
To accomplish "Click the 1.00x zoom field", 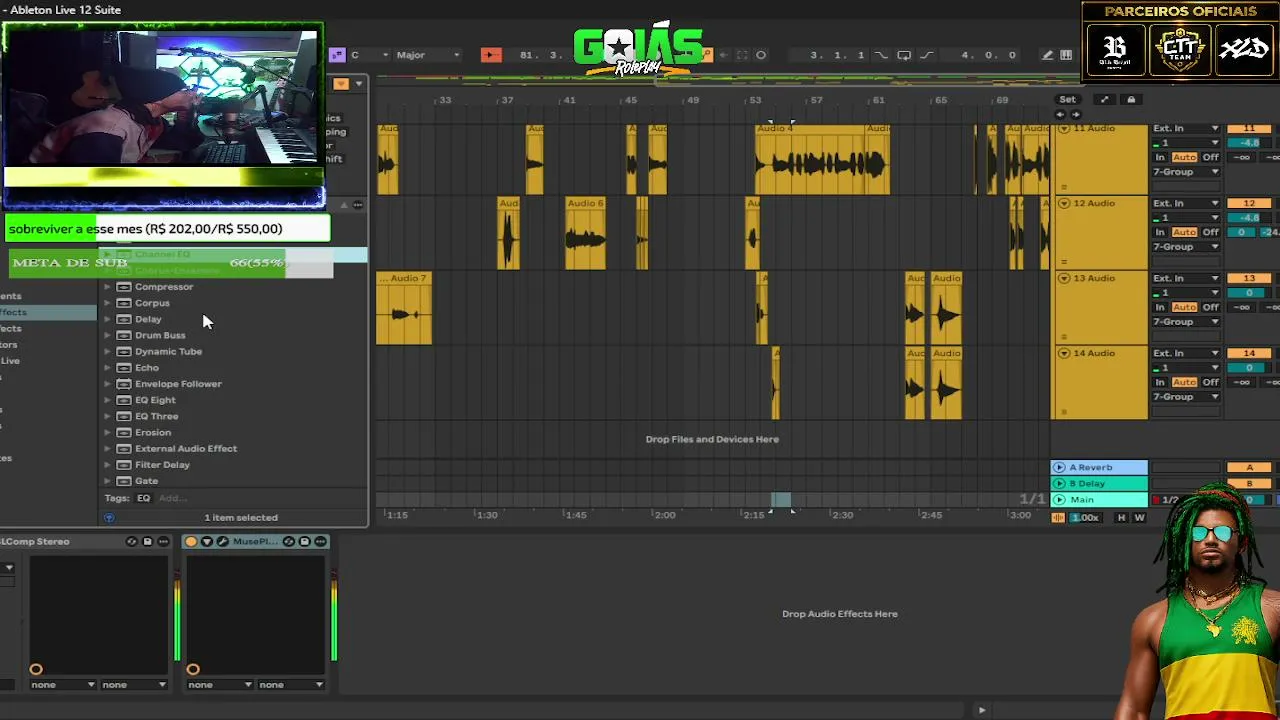I will point(1085,518).
